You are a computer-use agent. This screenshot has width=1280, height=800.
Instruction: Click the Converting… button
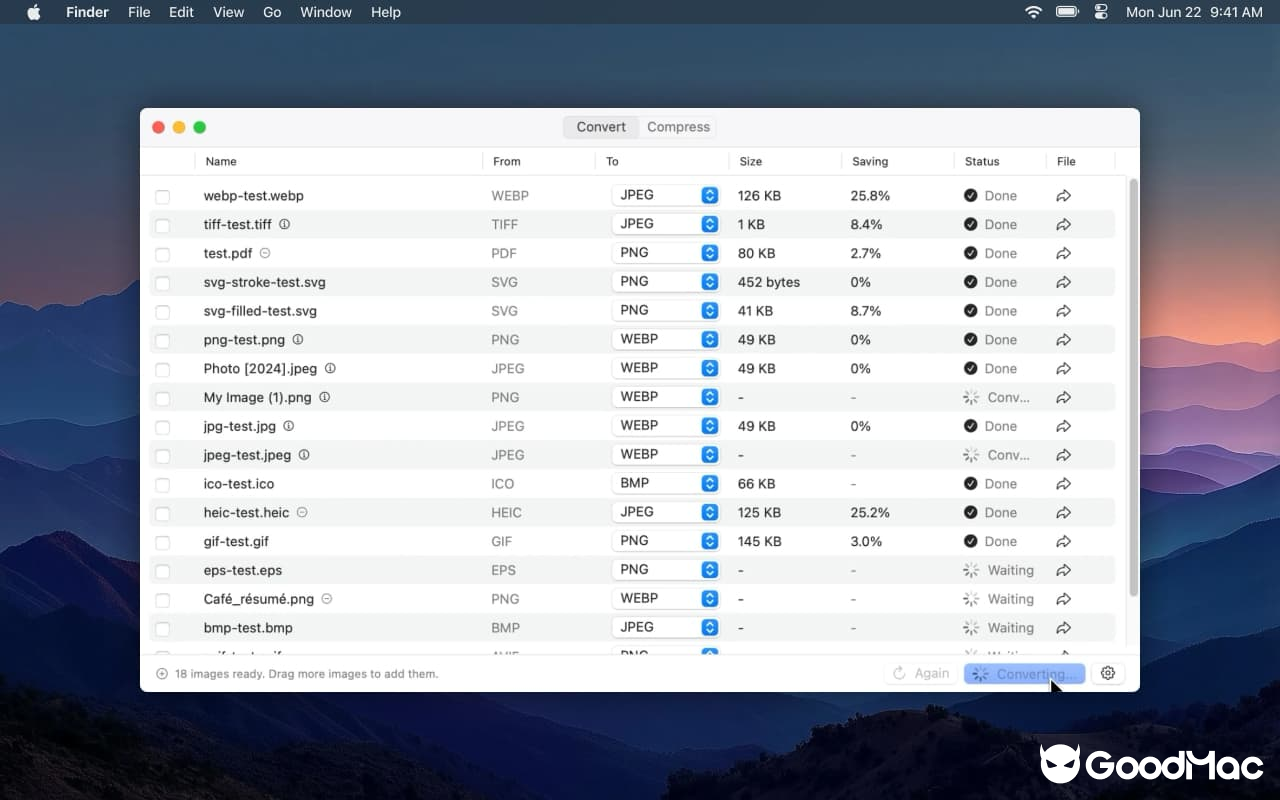[x=1024, y=674]
